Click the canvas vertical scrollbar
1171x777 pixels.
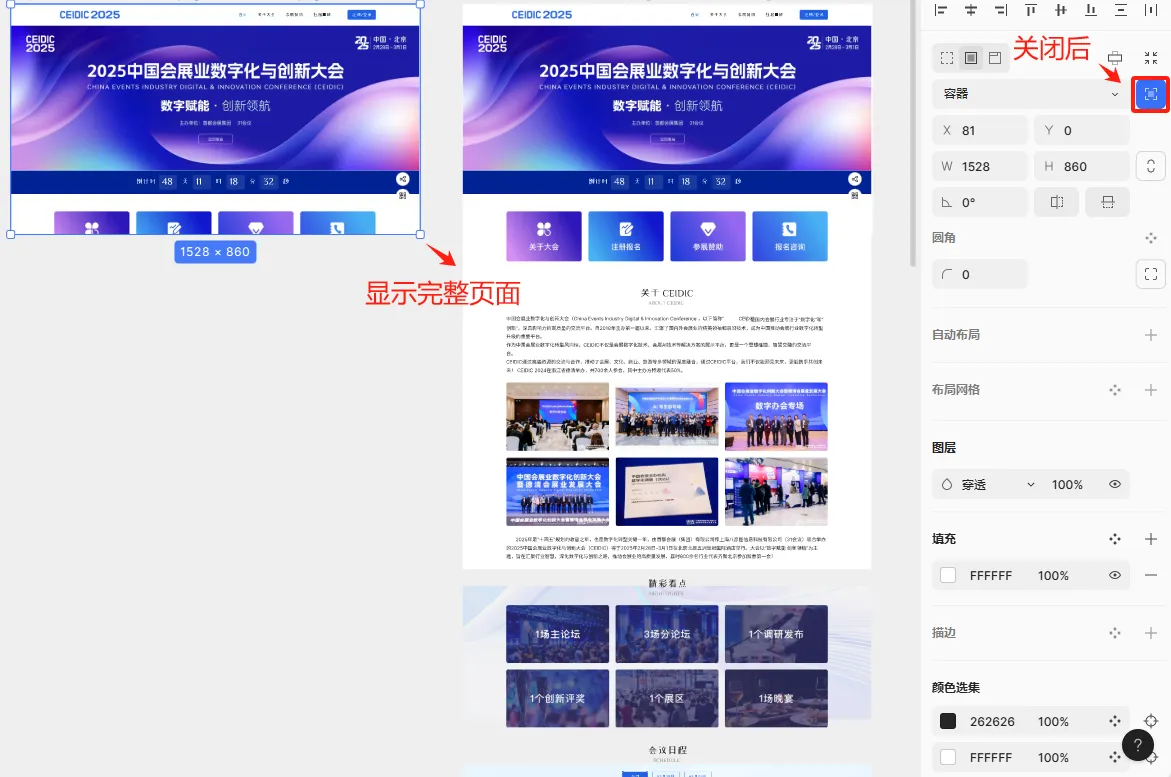pos(913,133)
